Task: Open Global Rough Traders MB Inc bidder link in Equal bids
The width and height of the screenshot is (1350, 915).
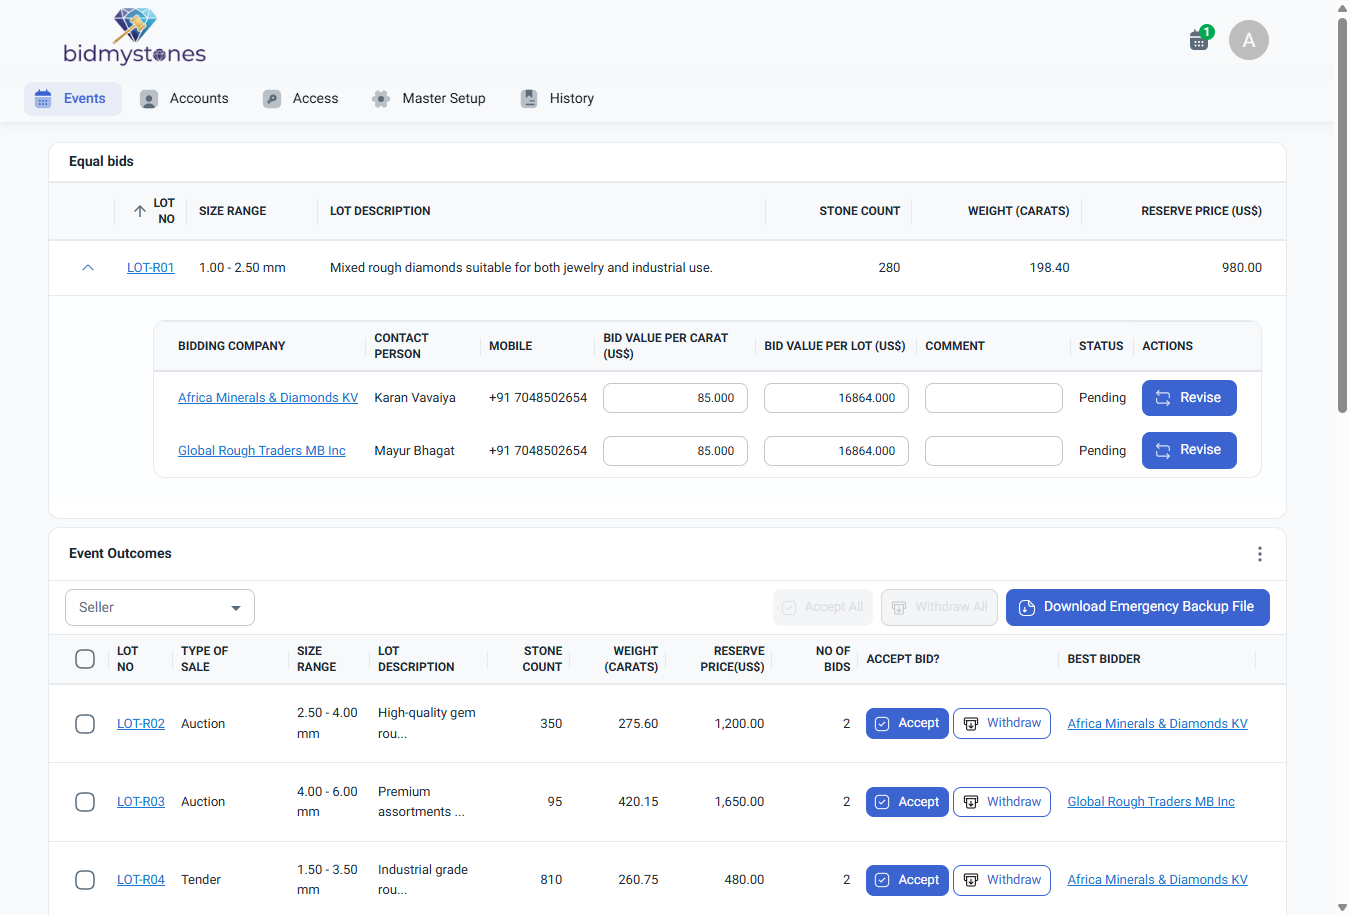Action: coord(262,451)
